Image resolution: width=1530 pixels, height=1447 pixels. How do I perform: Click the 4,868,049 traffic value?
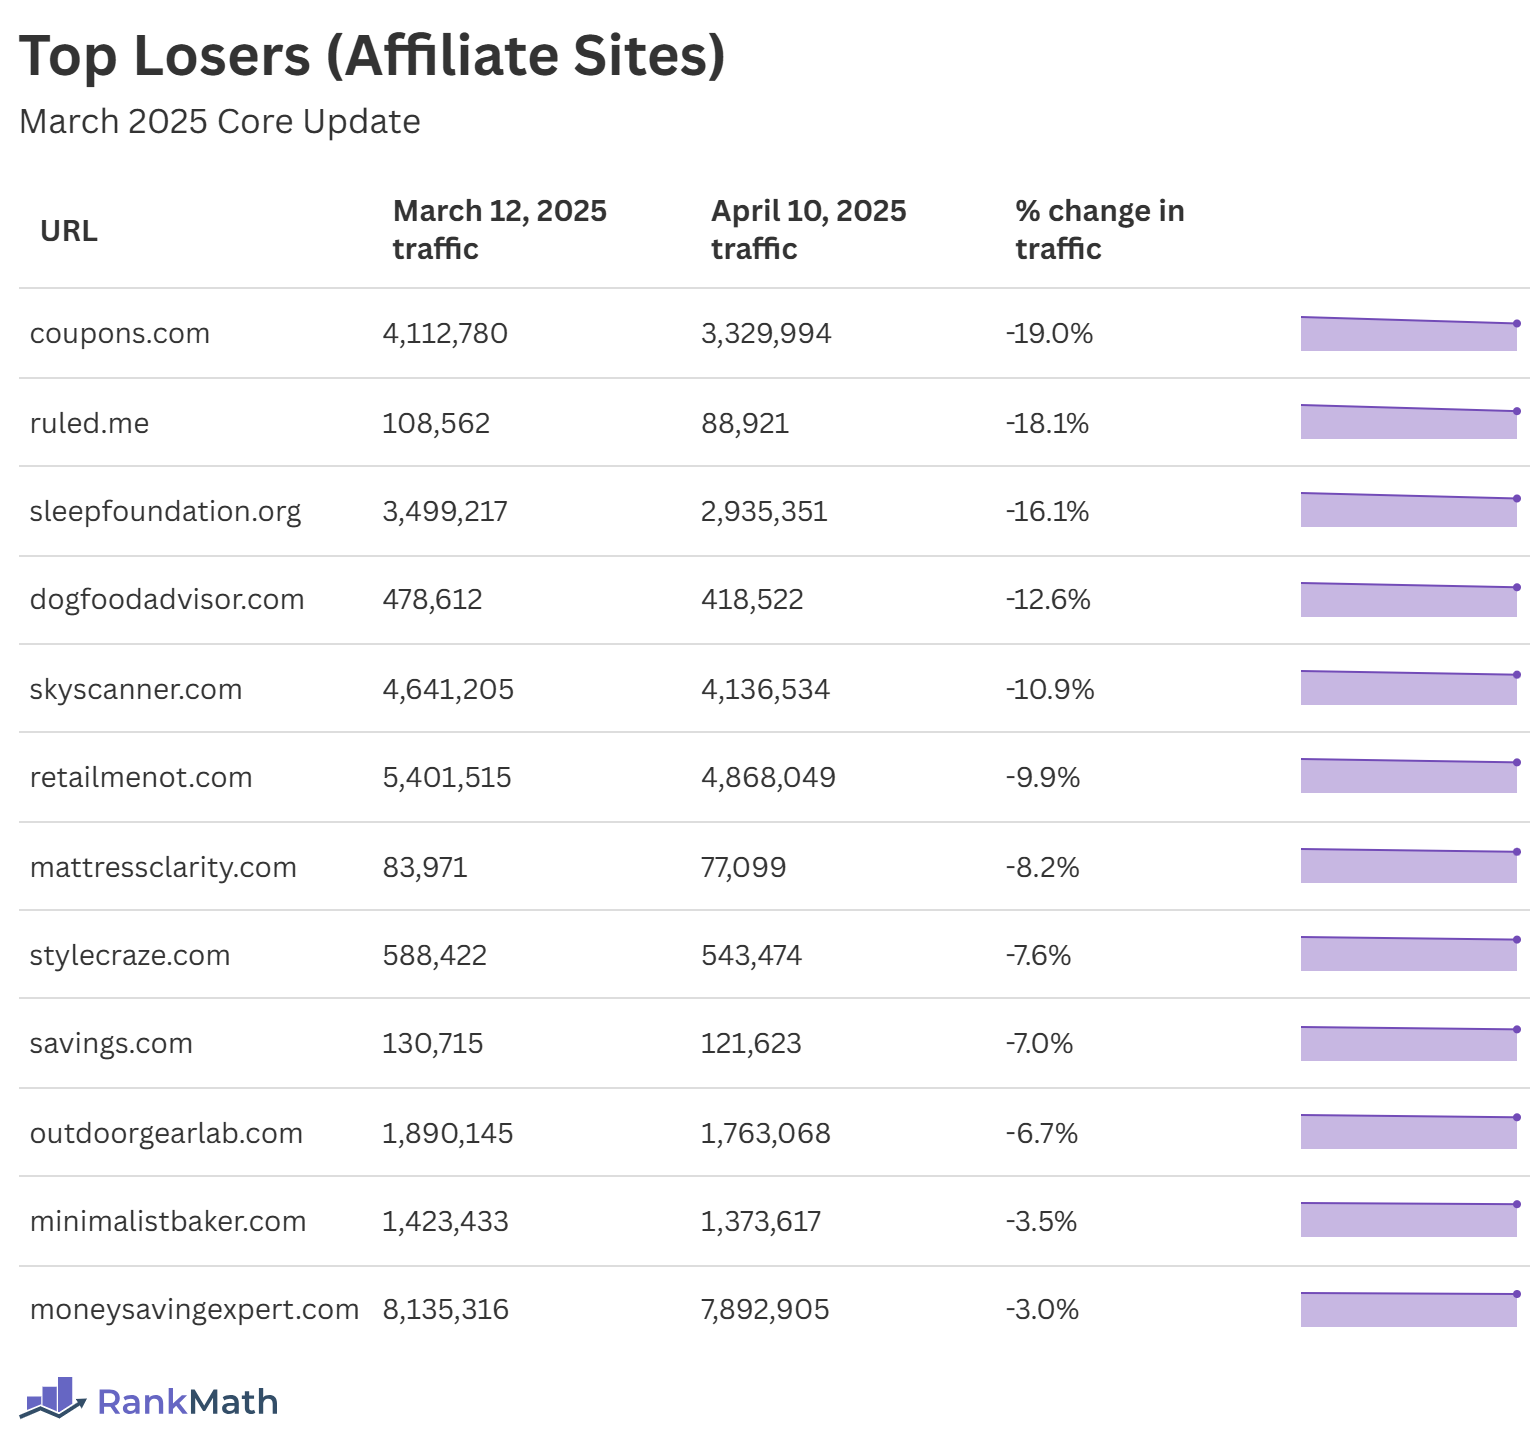point(768,778)
